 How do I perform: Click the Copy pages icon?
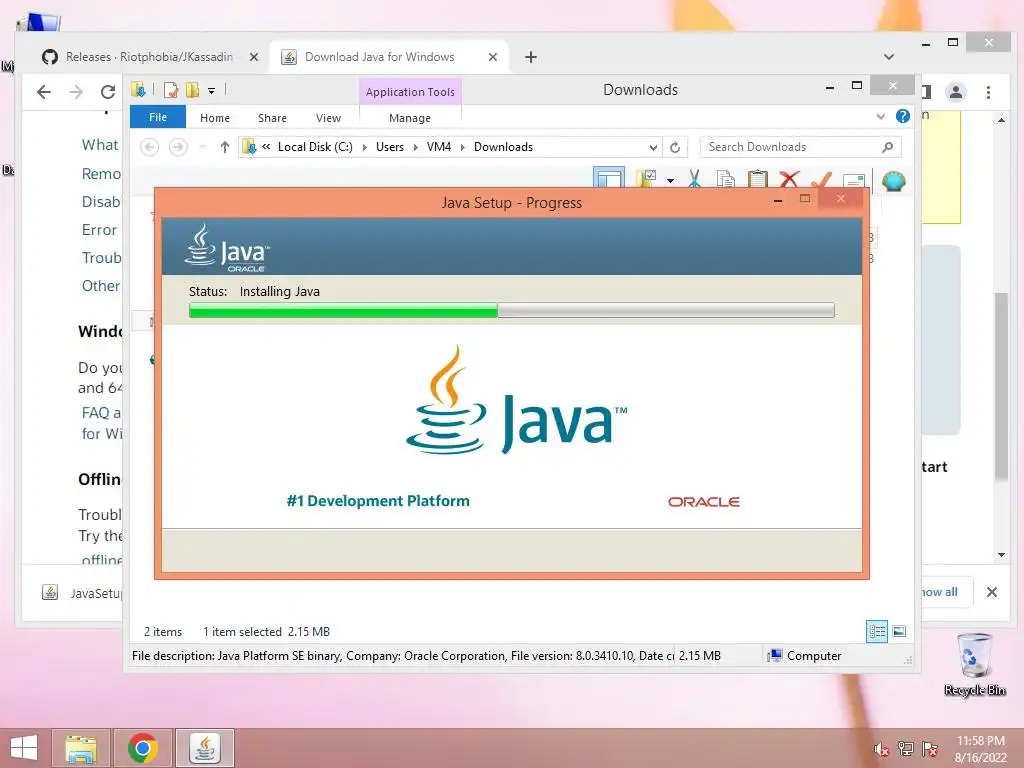725,179
